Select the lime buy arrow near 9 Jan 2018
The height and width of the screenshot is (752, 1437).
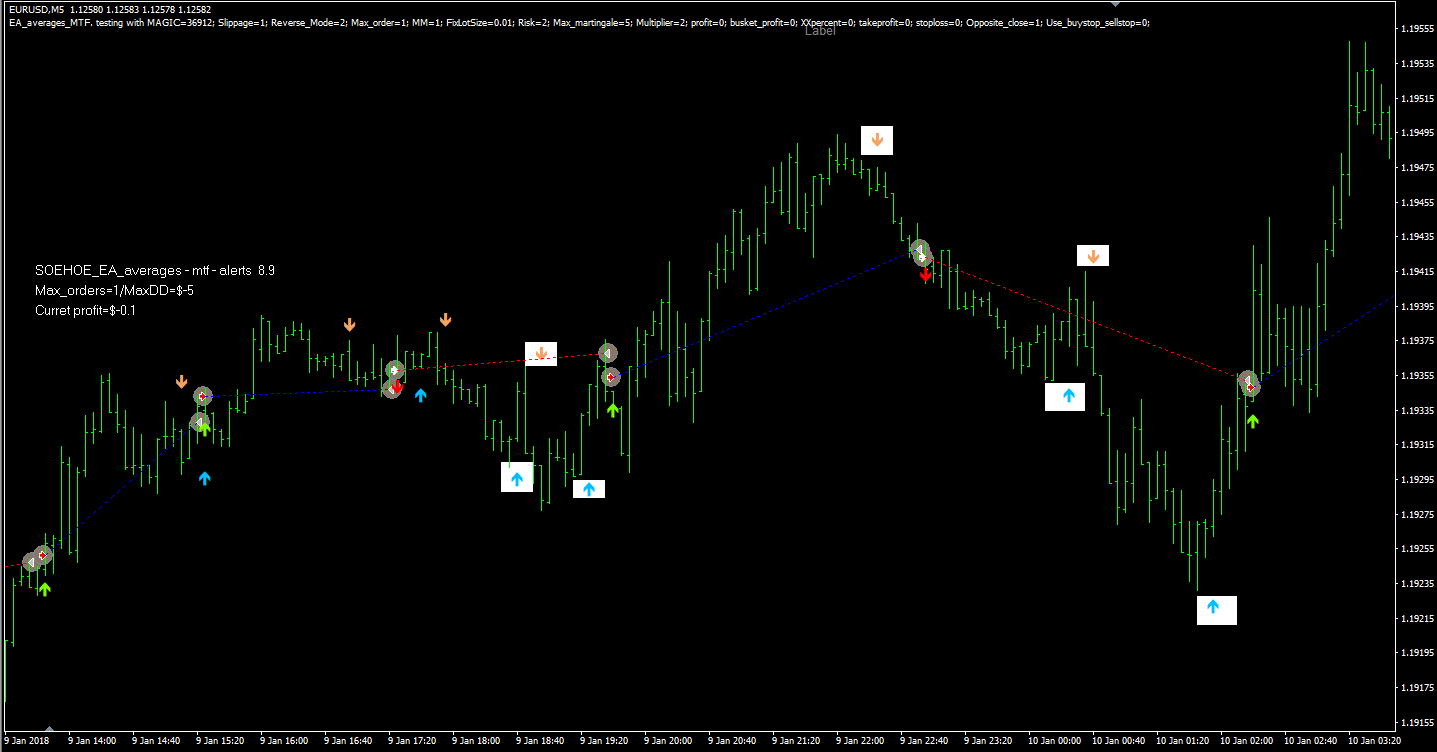click(x=44, y=589)
